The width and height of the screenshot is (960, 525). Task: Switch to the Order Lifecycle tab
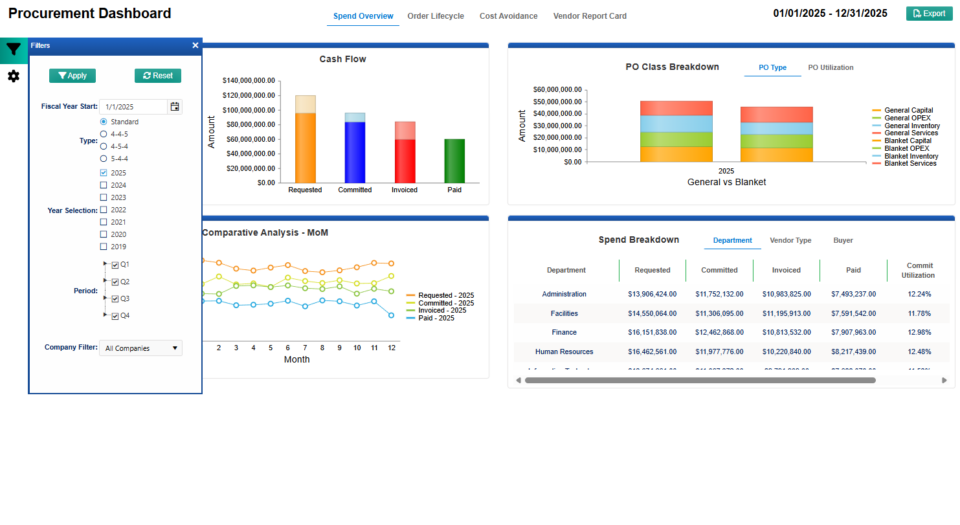435,16
